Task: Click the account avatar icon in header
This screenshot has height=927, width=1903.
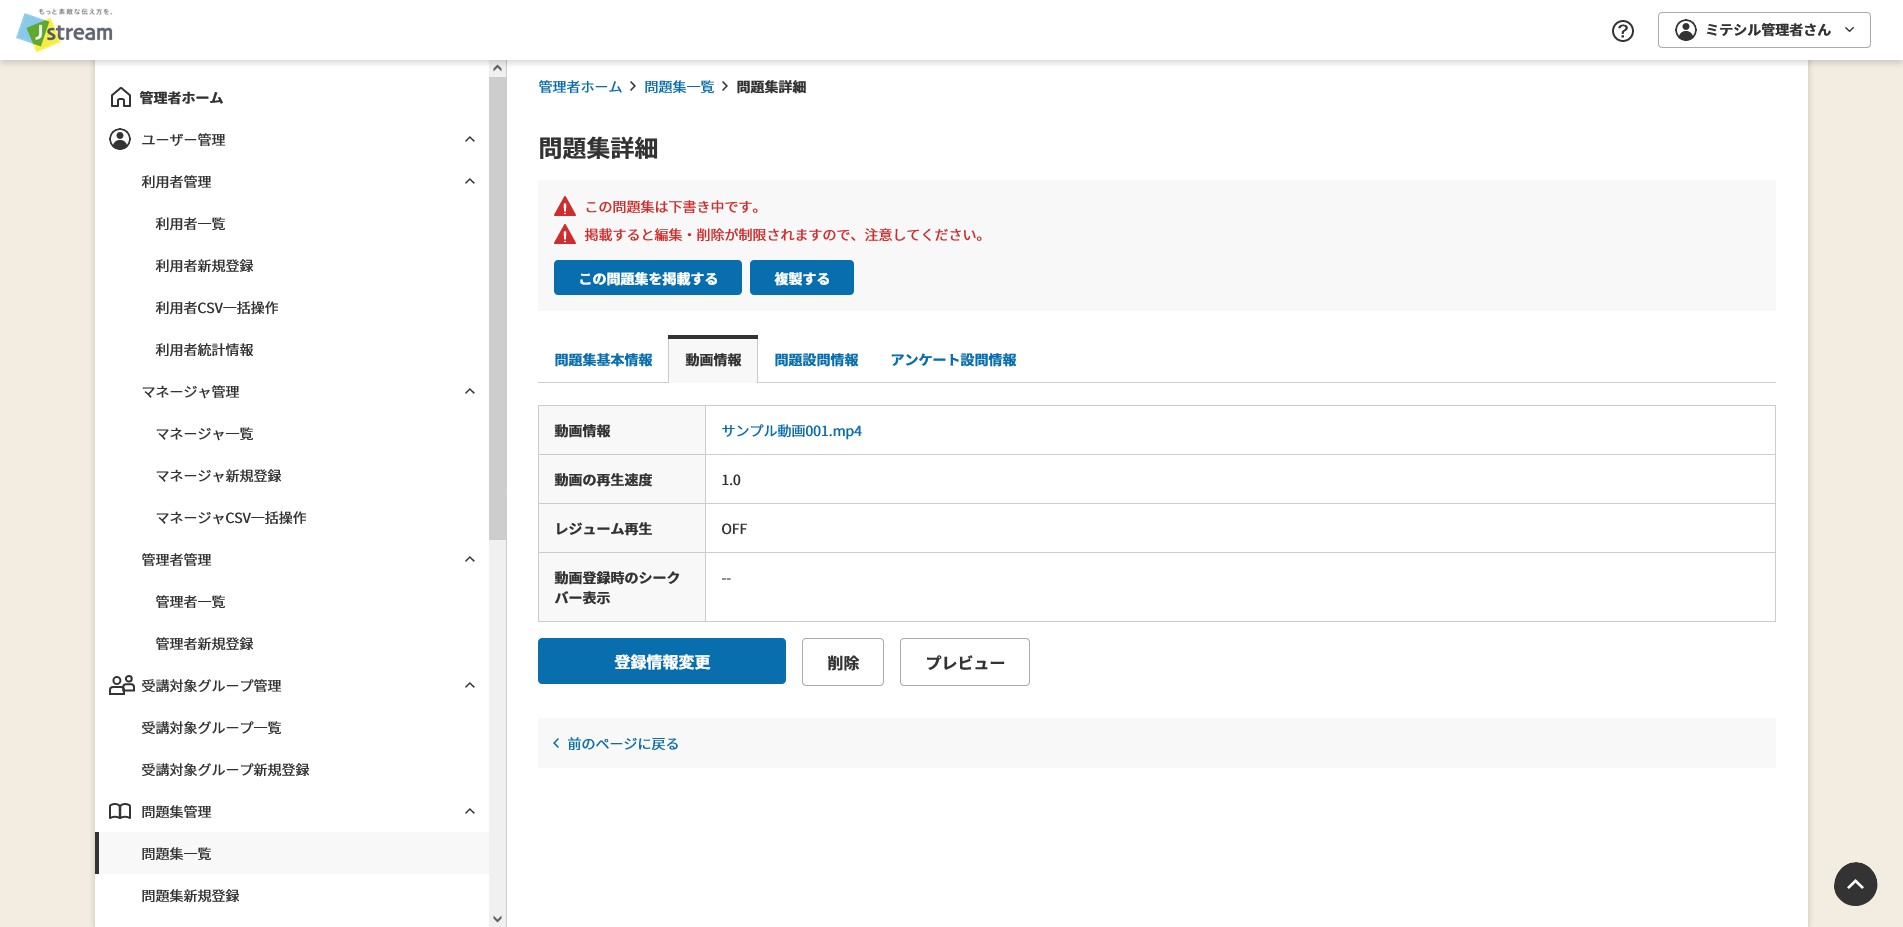Action: click(1686, 30)
